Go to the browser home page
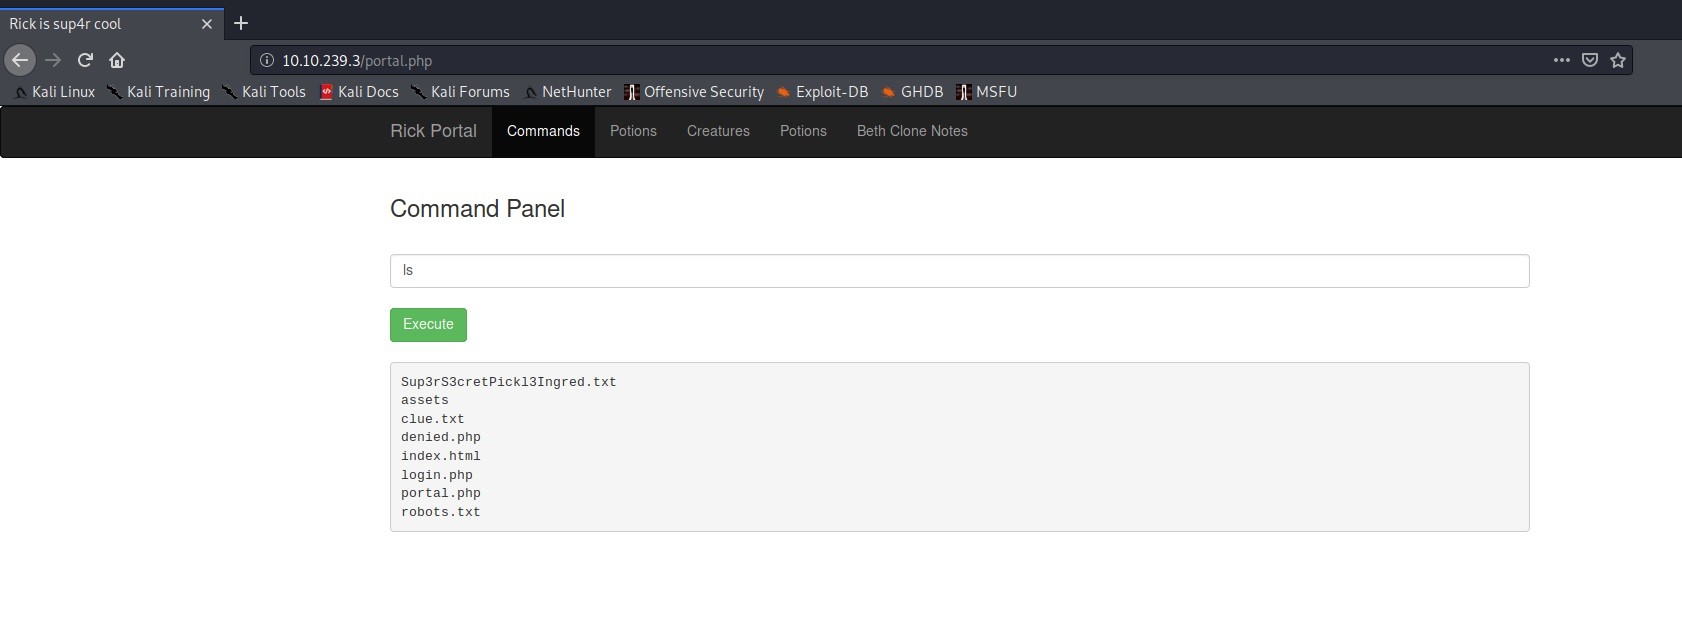 coord(117,60)
